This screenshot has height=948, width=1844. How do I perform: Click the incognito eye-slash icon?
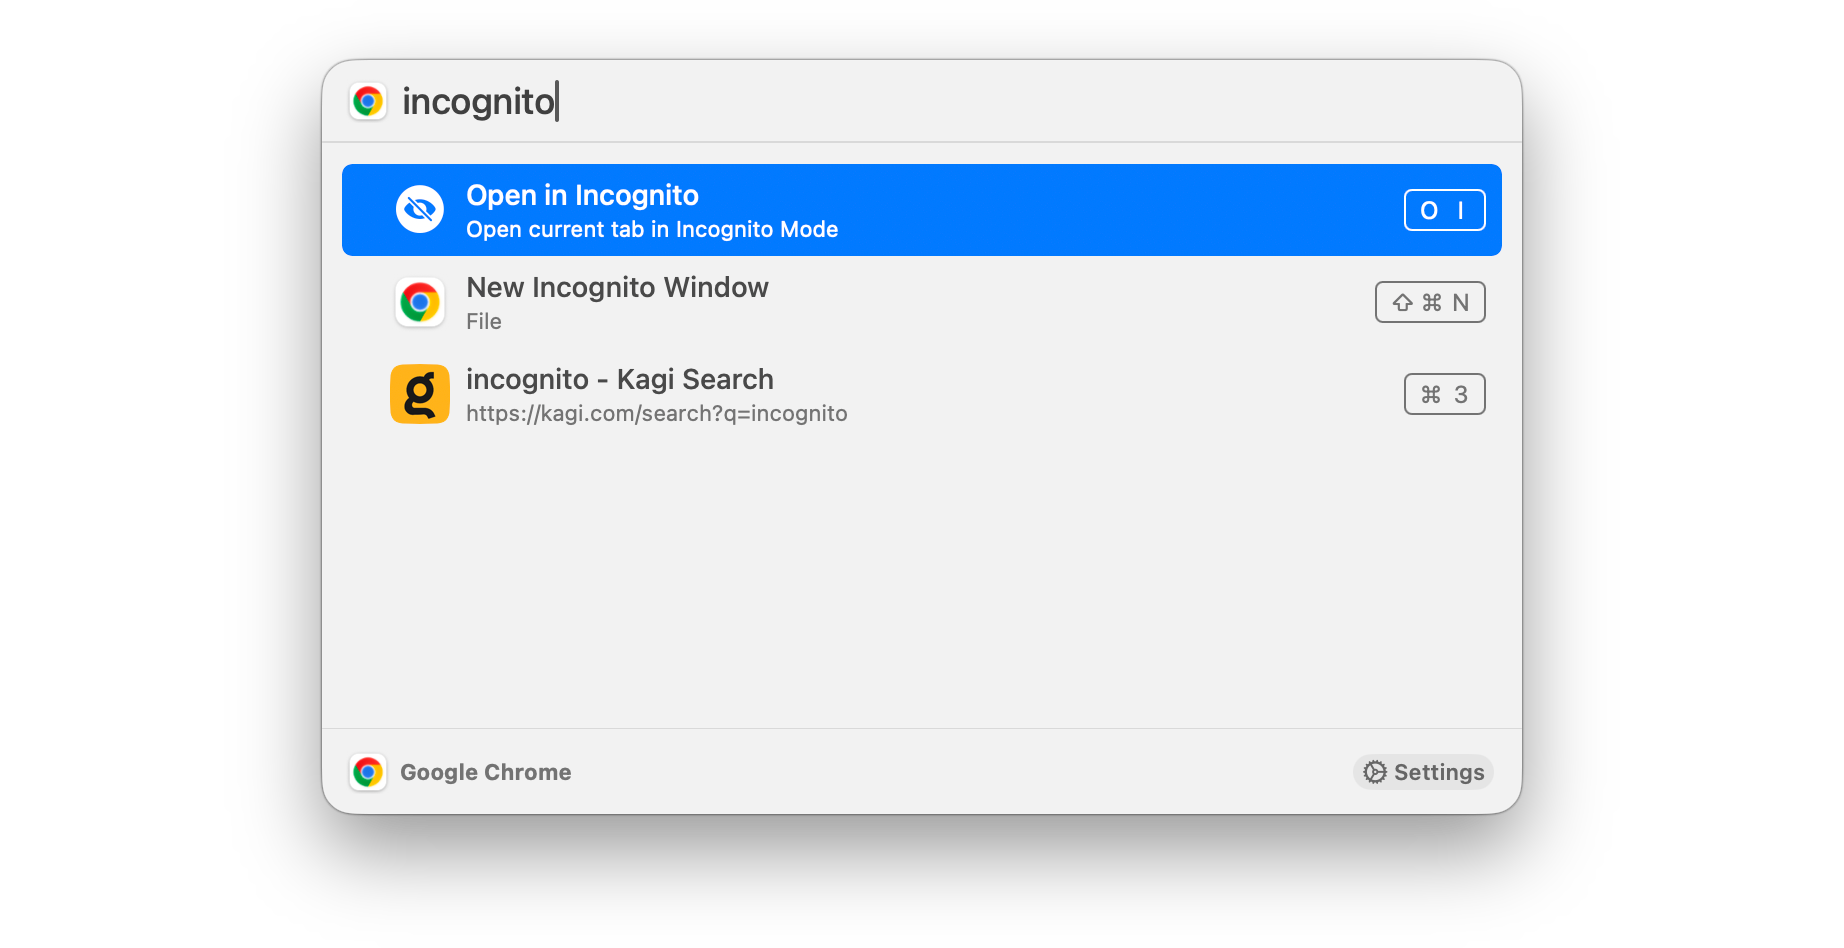(x=420, y=210)
